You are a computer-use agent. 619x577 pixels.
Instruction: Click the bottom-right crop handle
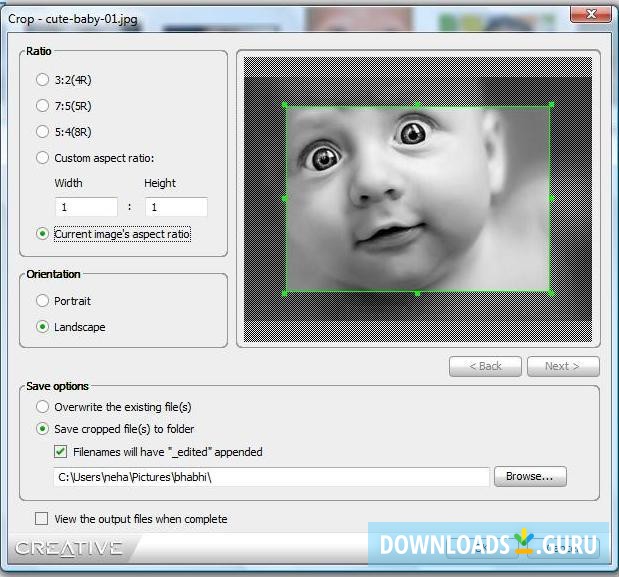pyautogui.click(x=551, y=293)
